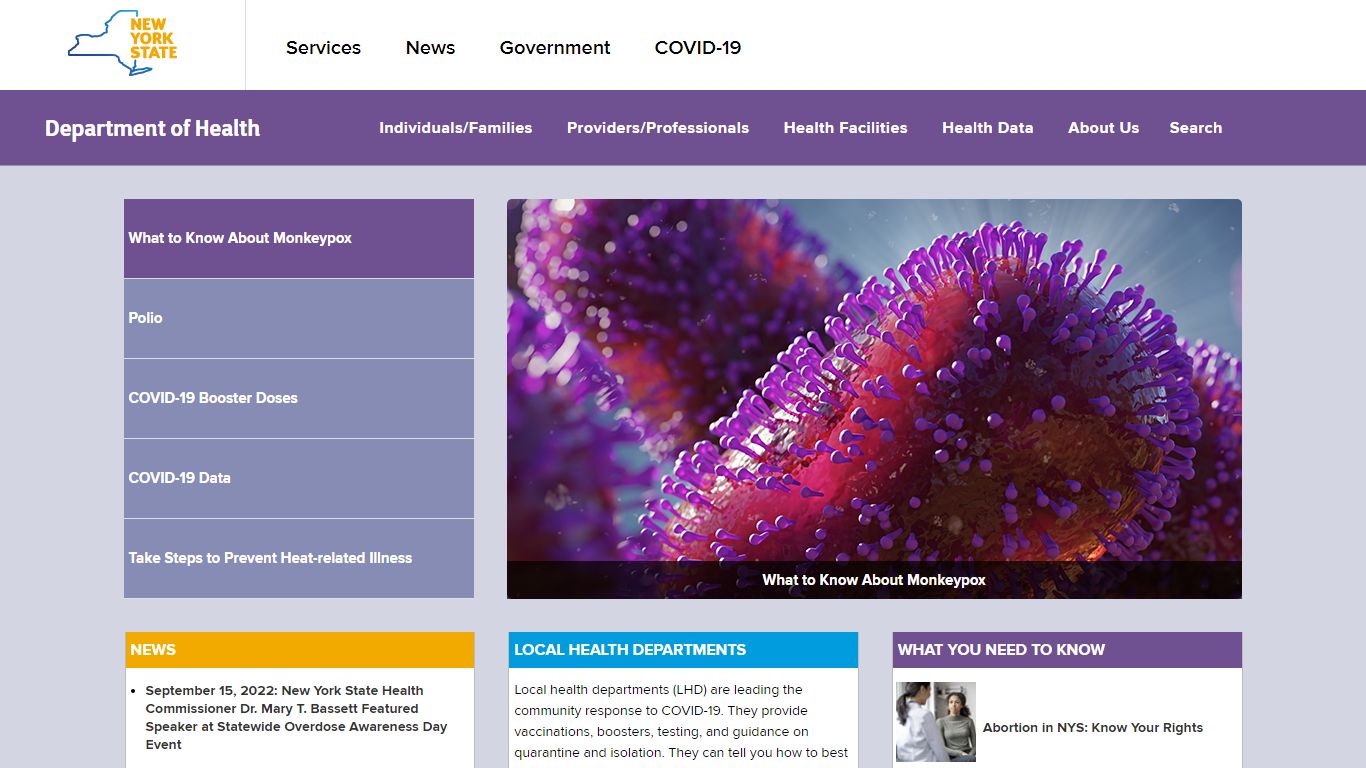The image size is (1366, 768).
Task: Select COVID-19 Booster Doses slide tab
Action: [299, 398]
